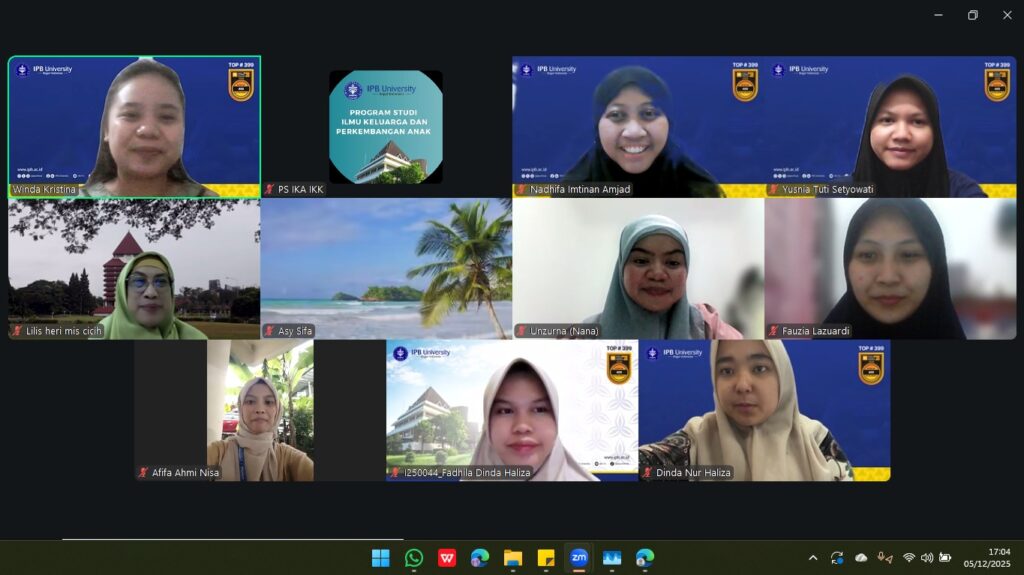Click the muted mic icon beside Winda Kristina
This screenshot has width=1024, height=575.
17,189
